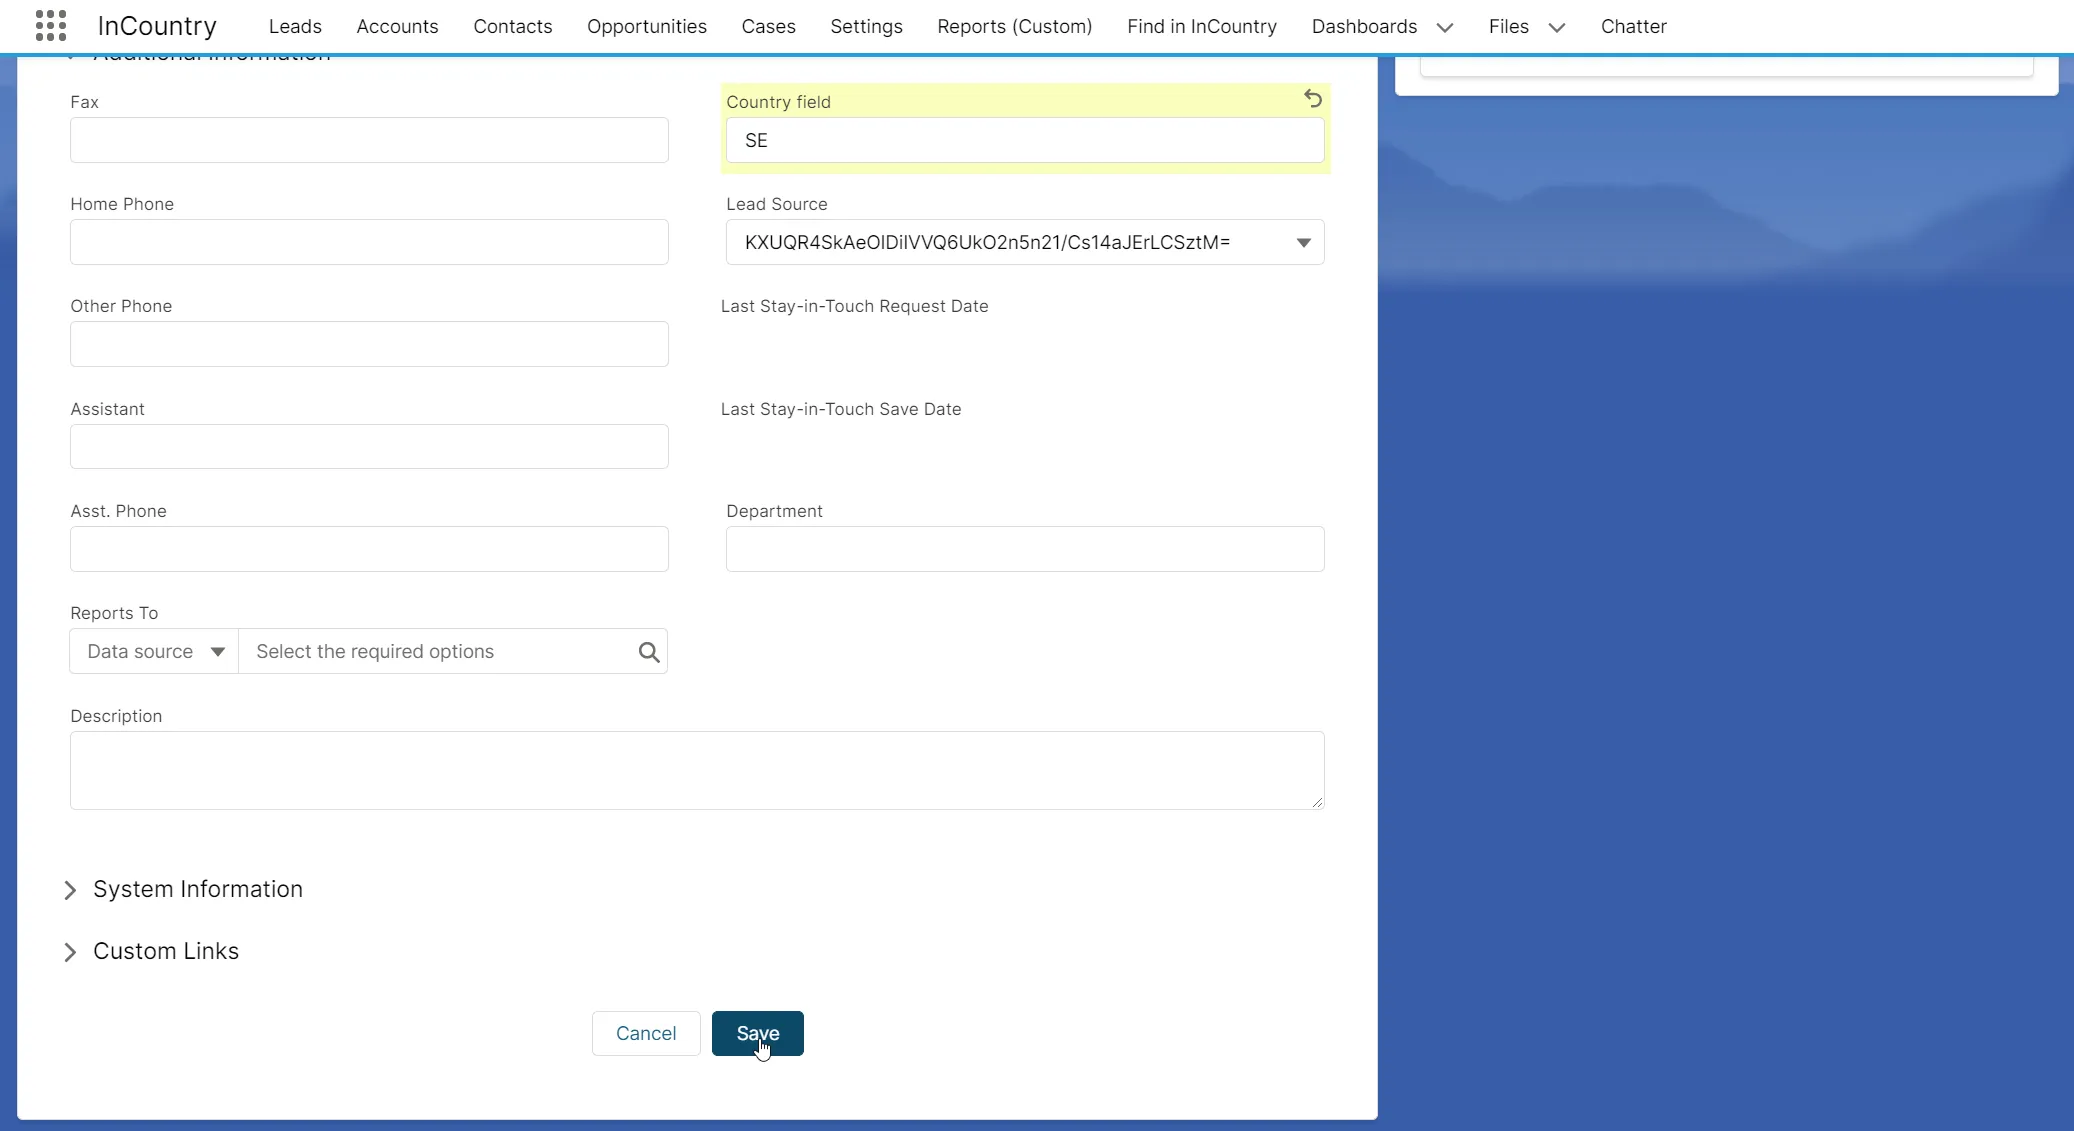Go to the Leads tab
Image resolution: width=2074 pixels, height=1131 pixels.
tap(295, 27)
